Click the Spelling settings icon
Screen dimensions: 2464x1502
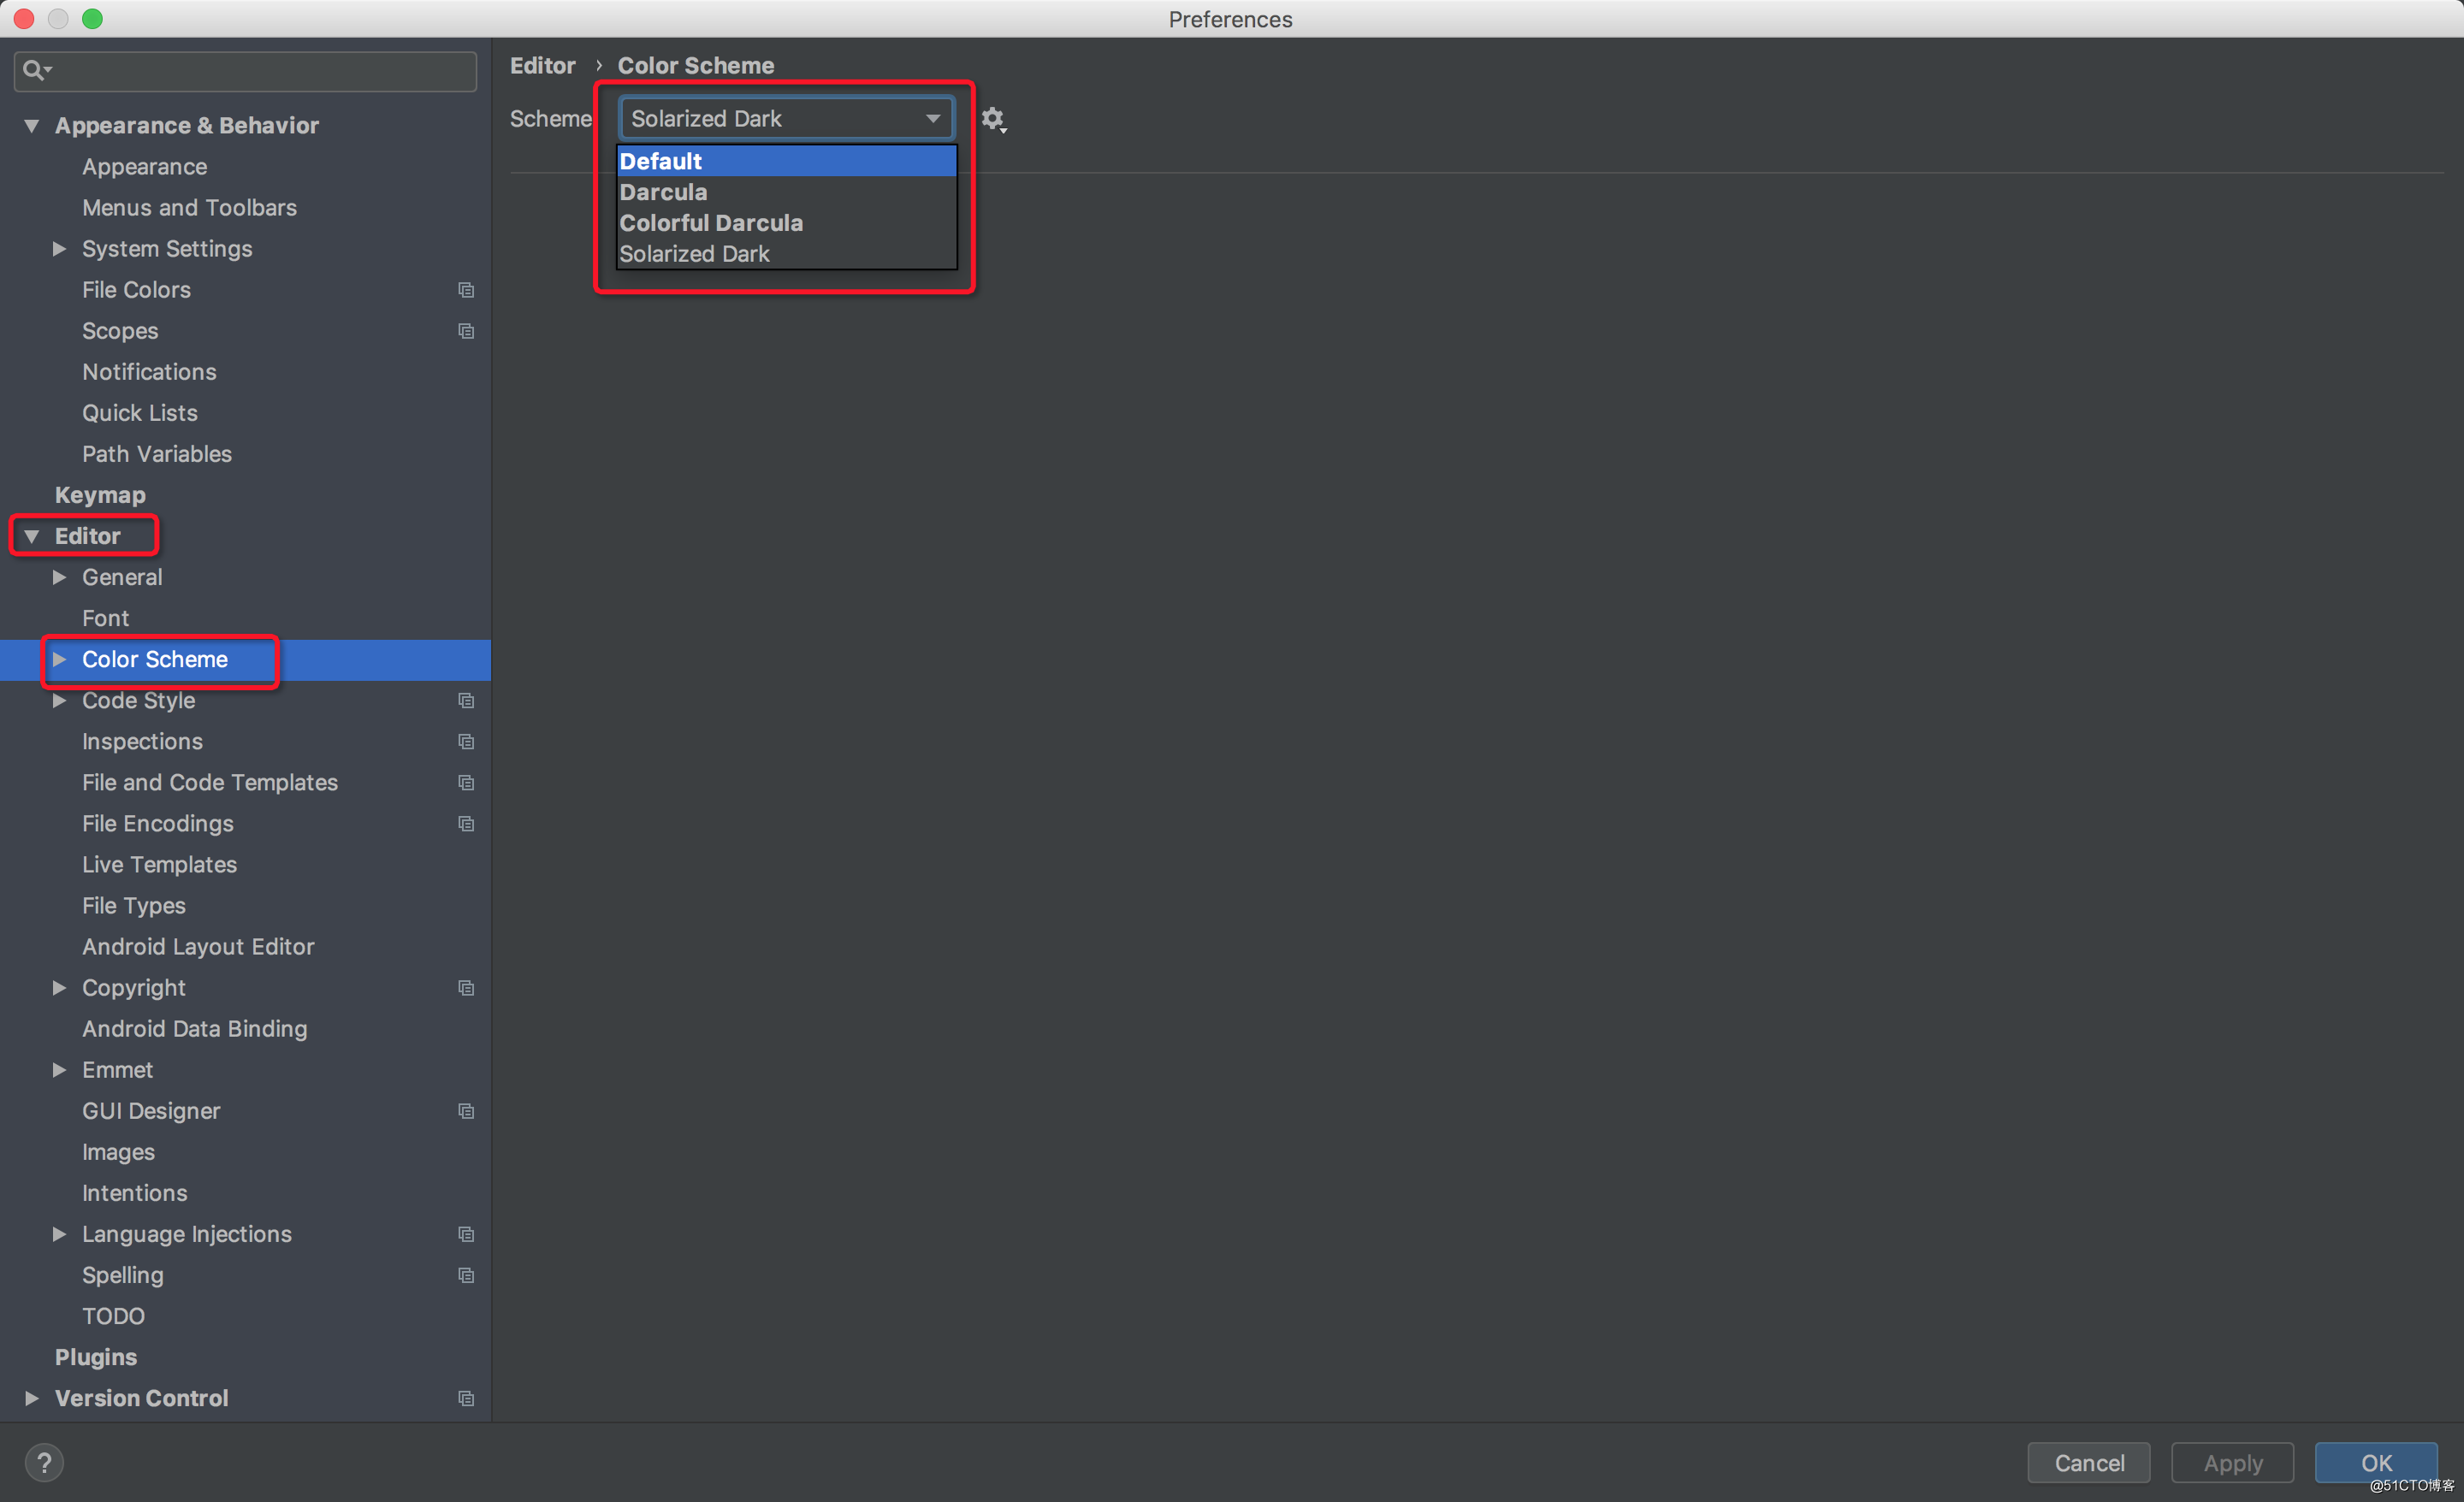[465, 1275]
